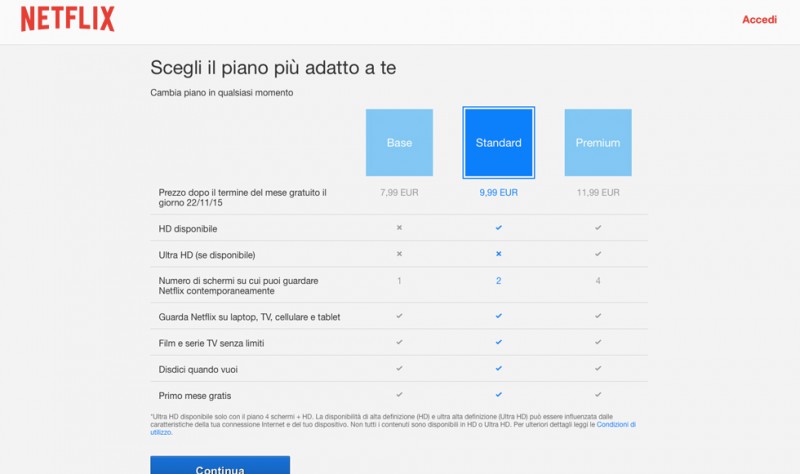
Task: Click the Guarda Netflix su laptop checkmark under Premium
Action: (x=598, y=316)
